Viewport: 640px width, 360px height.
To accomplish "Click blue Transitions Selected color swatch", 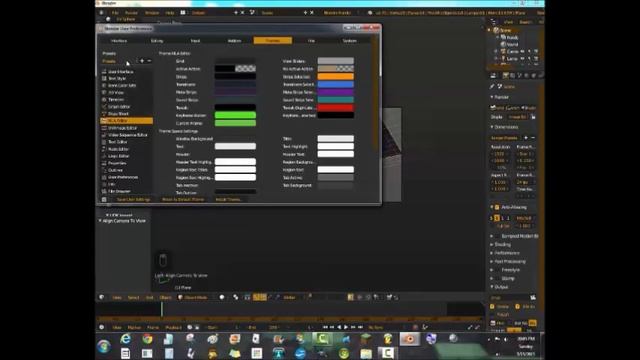I will click(x=336, y=84).
